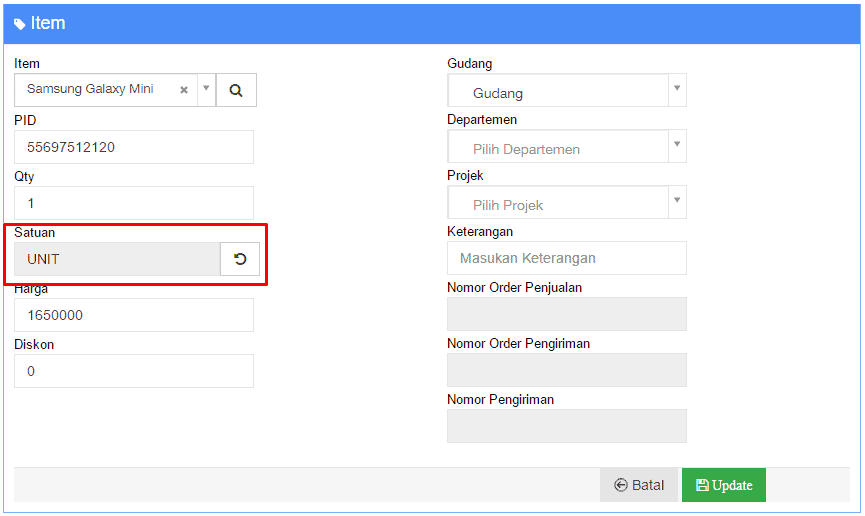Click the Diskon input field
The image size is (865, 516).
tap(134, 371)
